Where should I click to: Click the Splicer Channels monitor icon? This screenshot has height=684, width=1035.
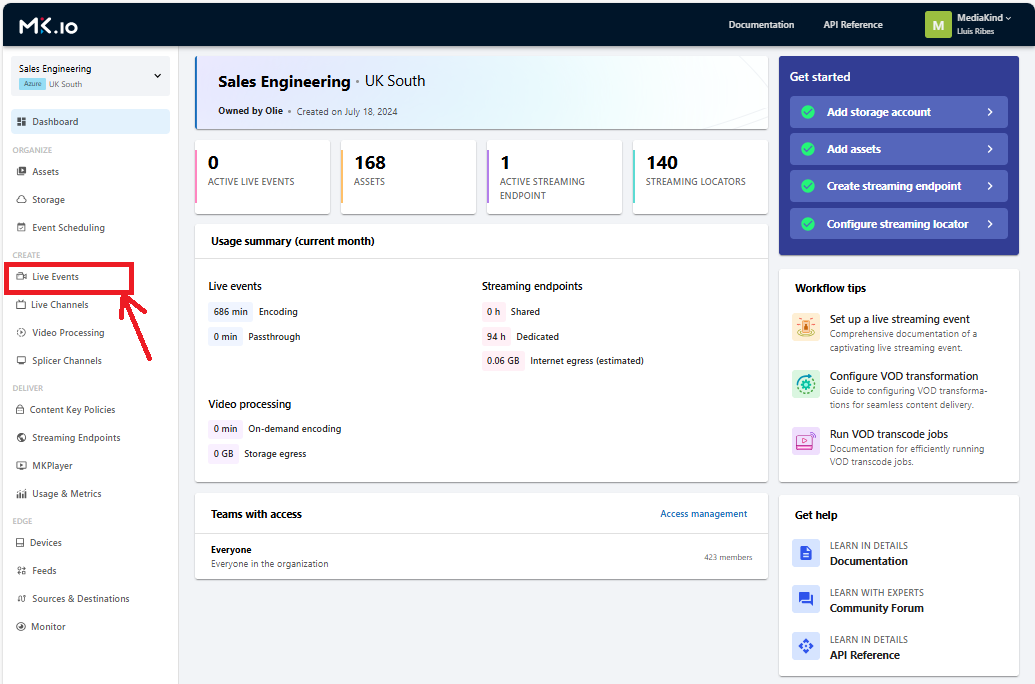[x=21, y=360]
